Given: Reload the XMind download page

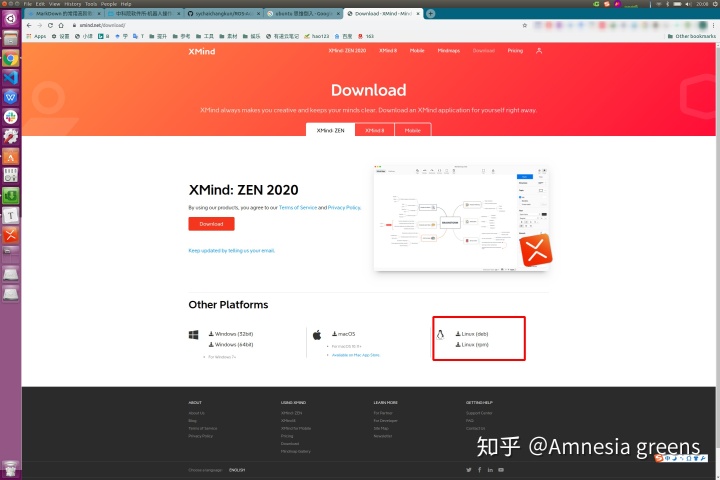Looking at the screenshot, I should (50, 25).
